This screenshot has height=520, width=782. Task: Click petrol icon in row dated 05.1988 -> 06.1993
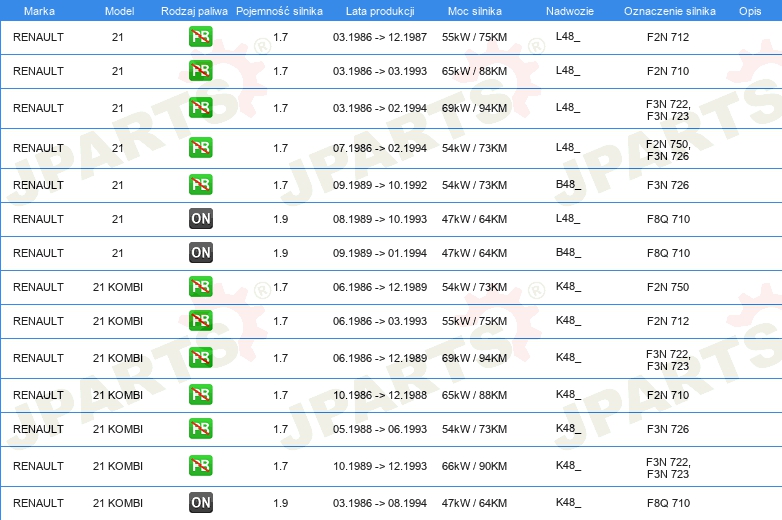tap(200, 428)
